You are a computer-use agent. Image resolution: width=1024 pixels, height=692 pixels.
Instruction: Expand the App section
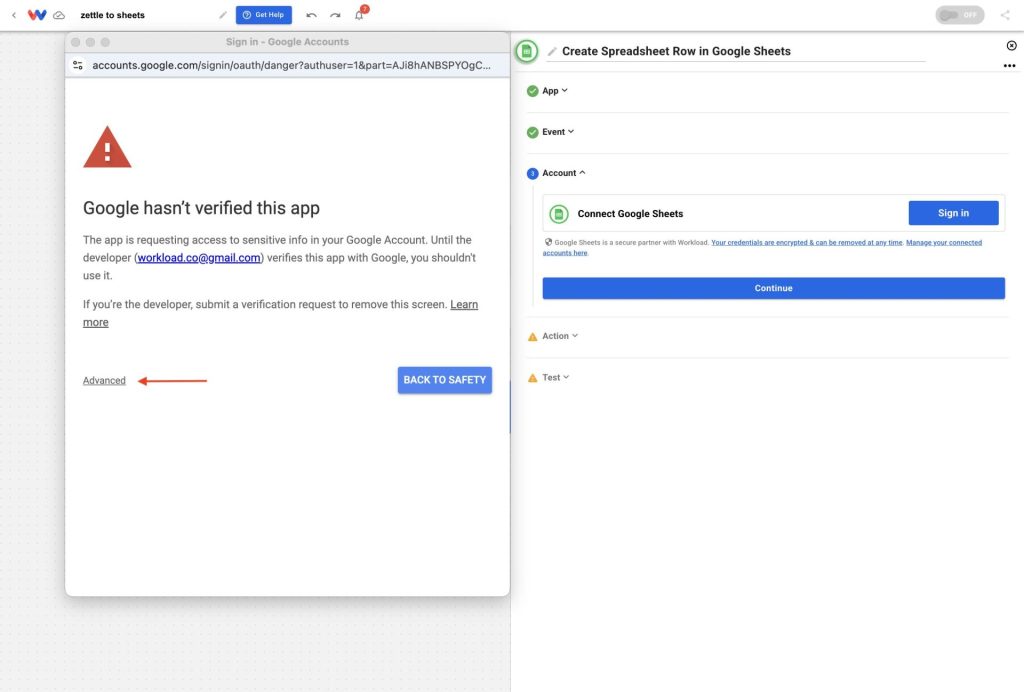pyautogui.click(x=554, y=91)
